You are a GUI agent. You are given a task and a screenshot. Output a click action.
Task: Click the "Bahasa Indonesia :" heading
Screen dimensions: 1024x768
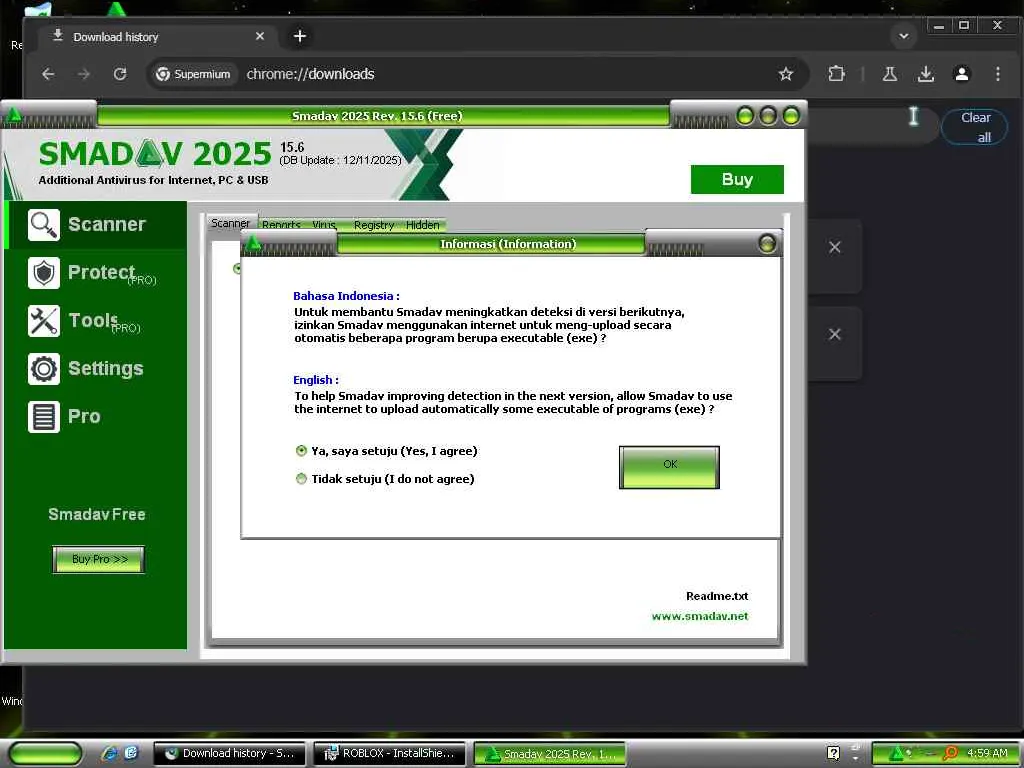pos(346,296)
